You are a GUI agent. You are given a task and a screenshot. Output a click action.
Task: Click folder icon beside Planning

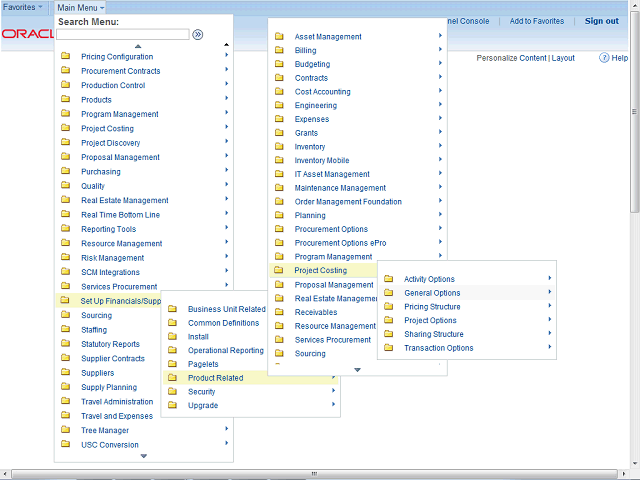[x=279, y=215]
